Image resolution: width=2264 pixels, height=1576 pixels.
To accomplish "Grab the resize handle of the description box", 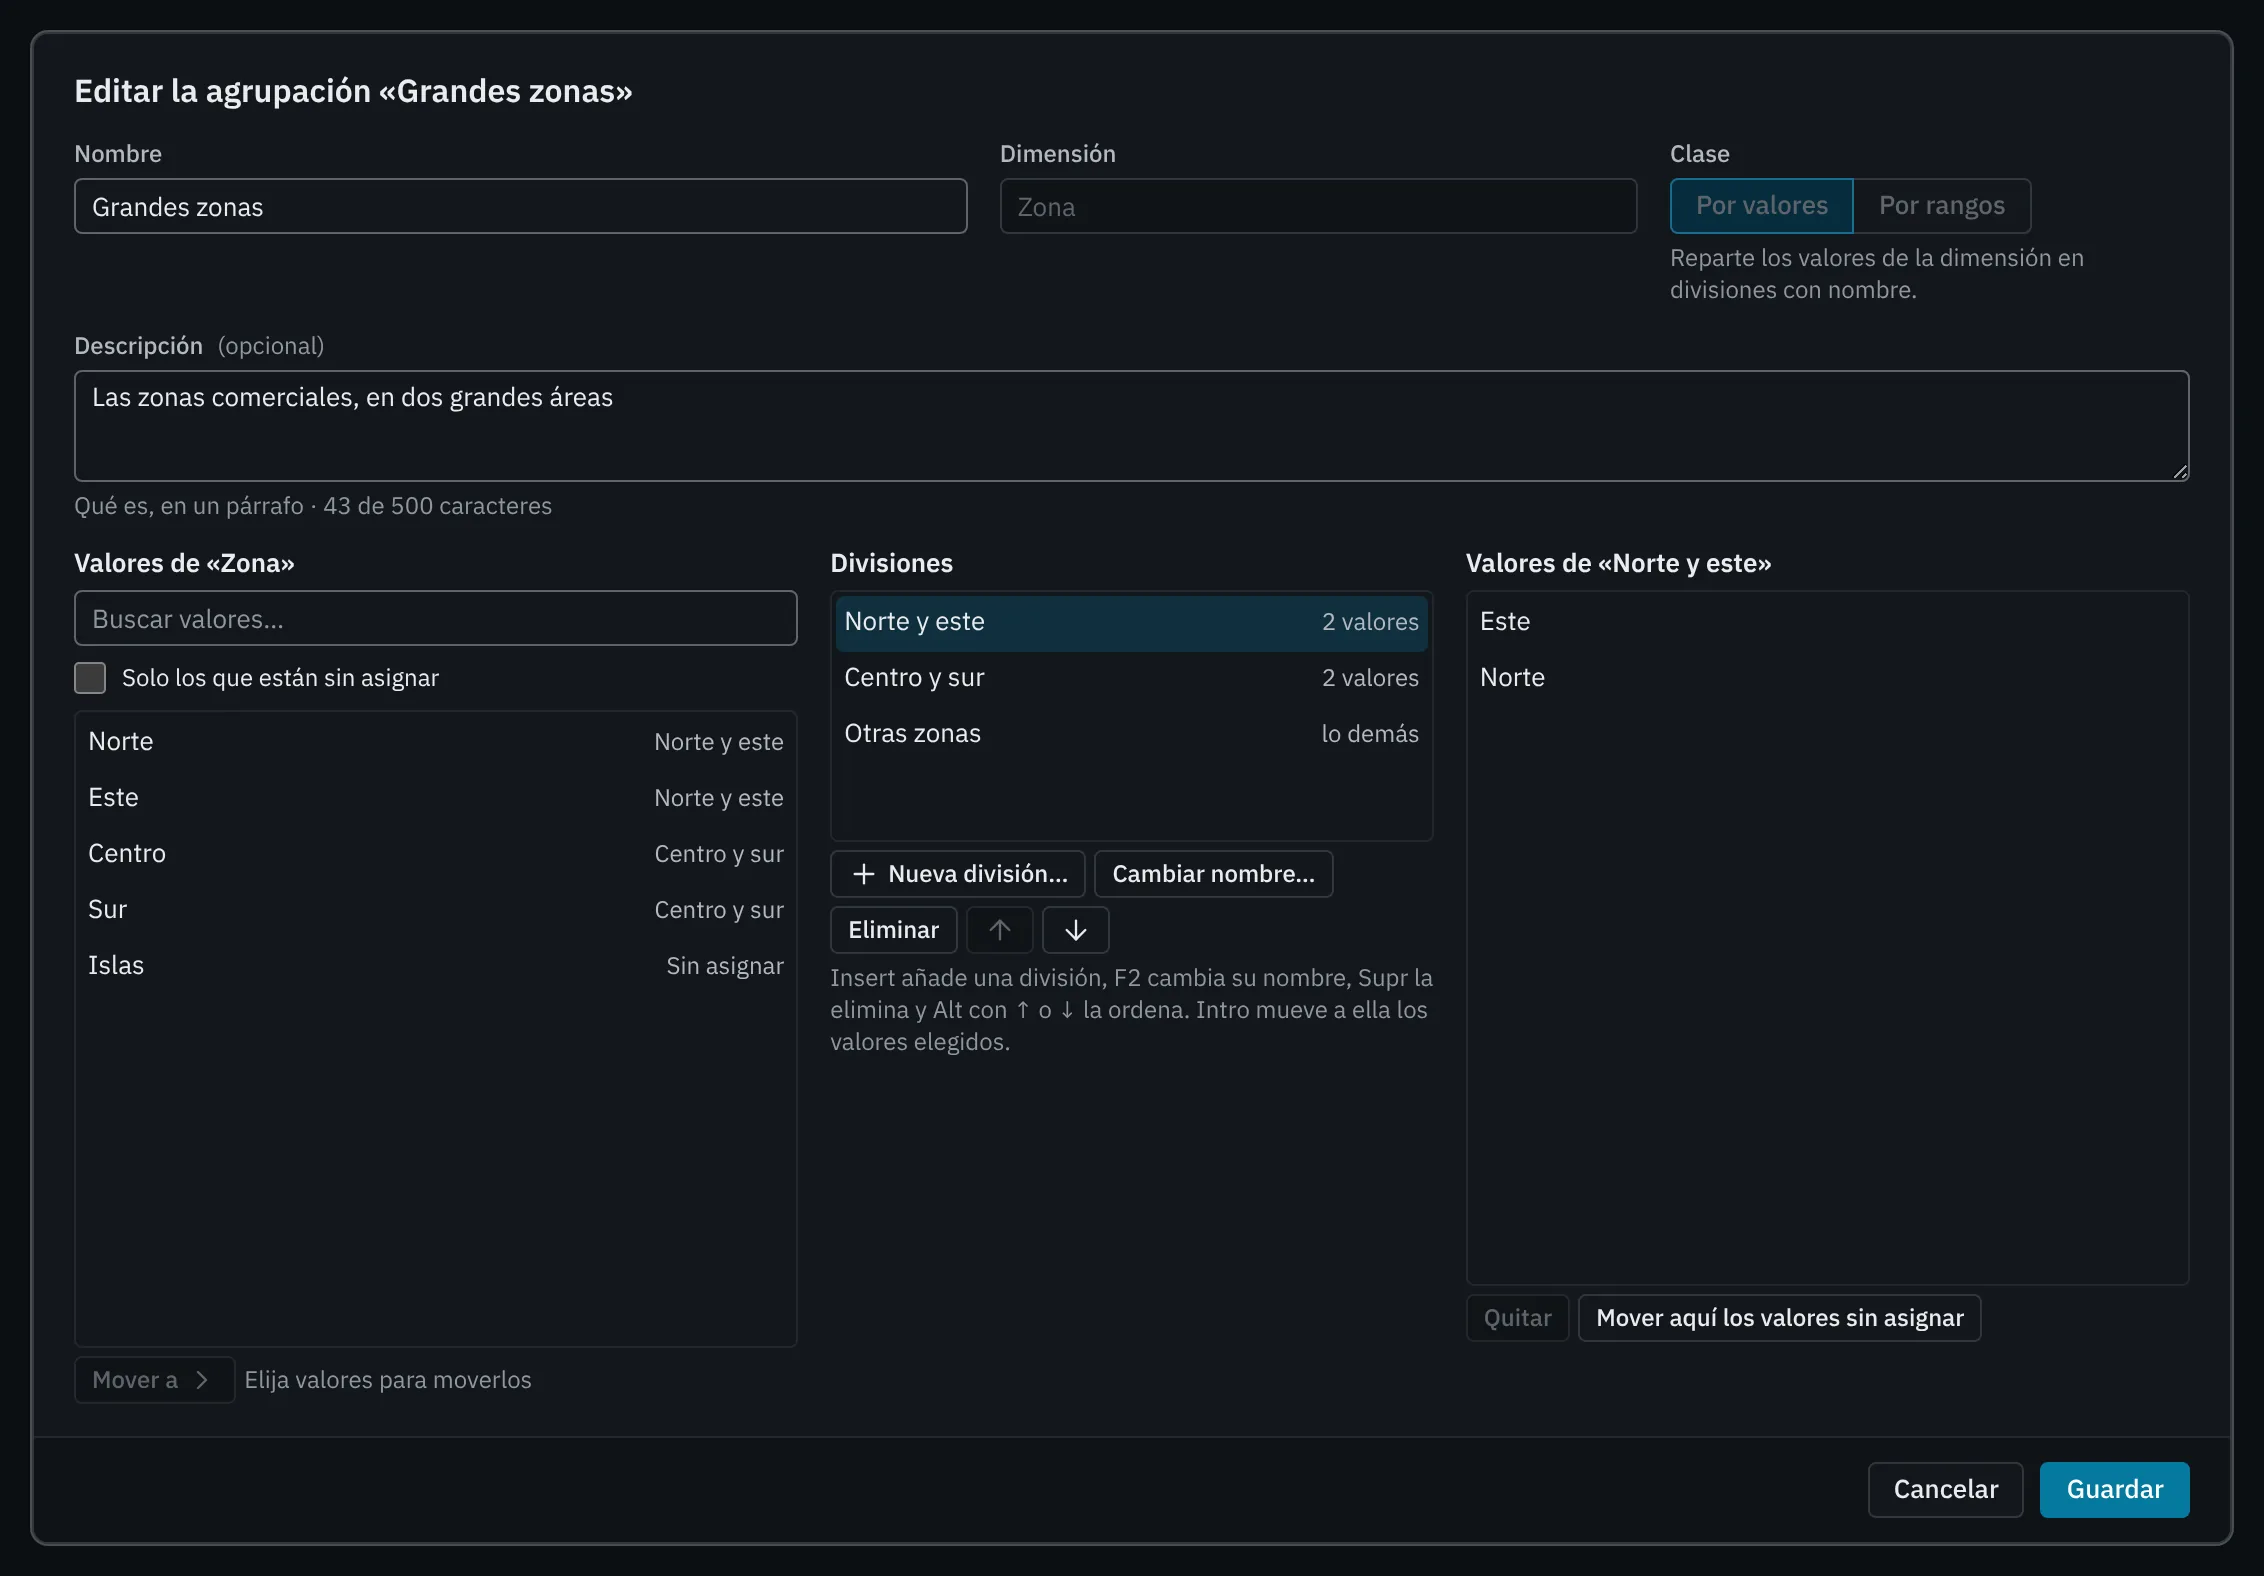I will click(2180, 472).
